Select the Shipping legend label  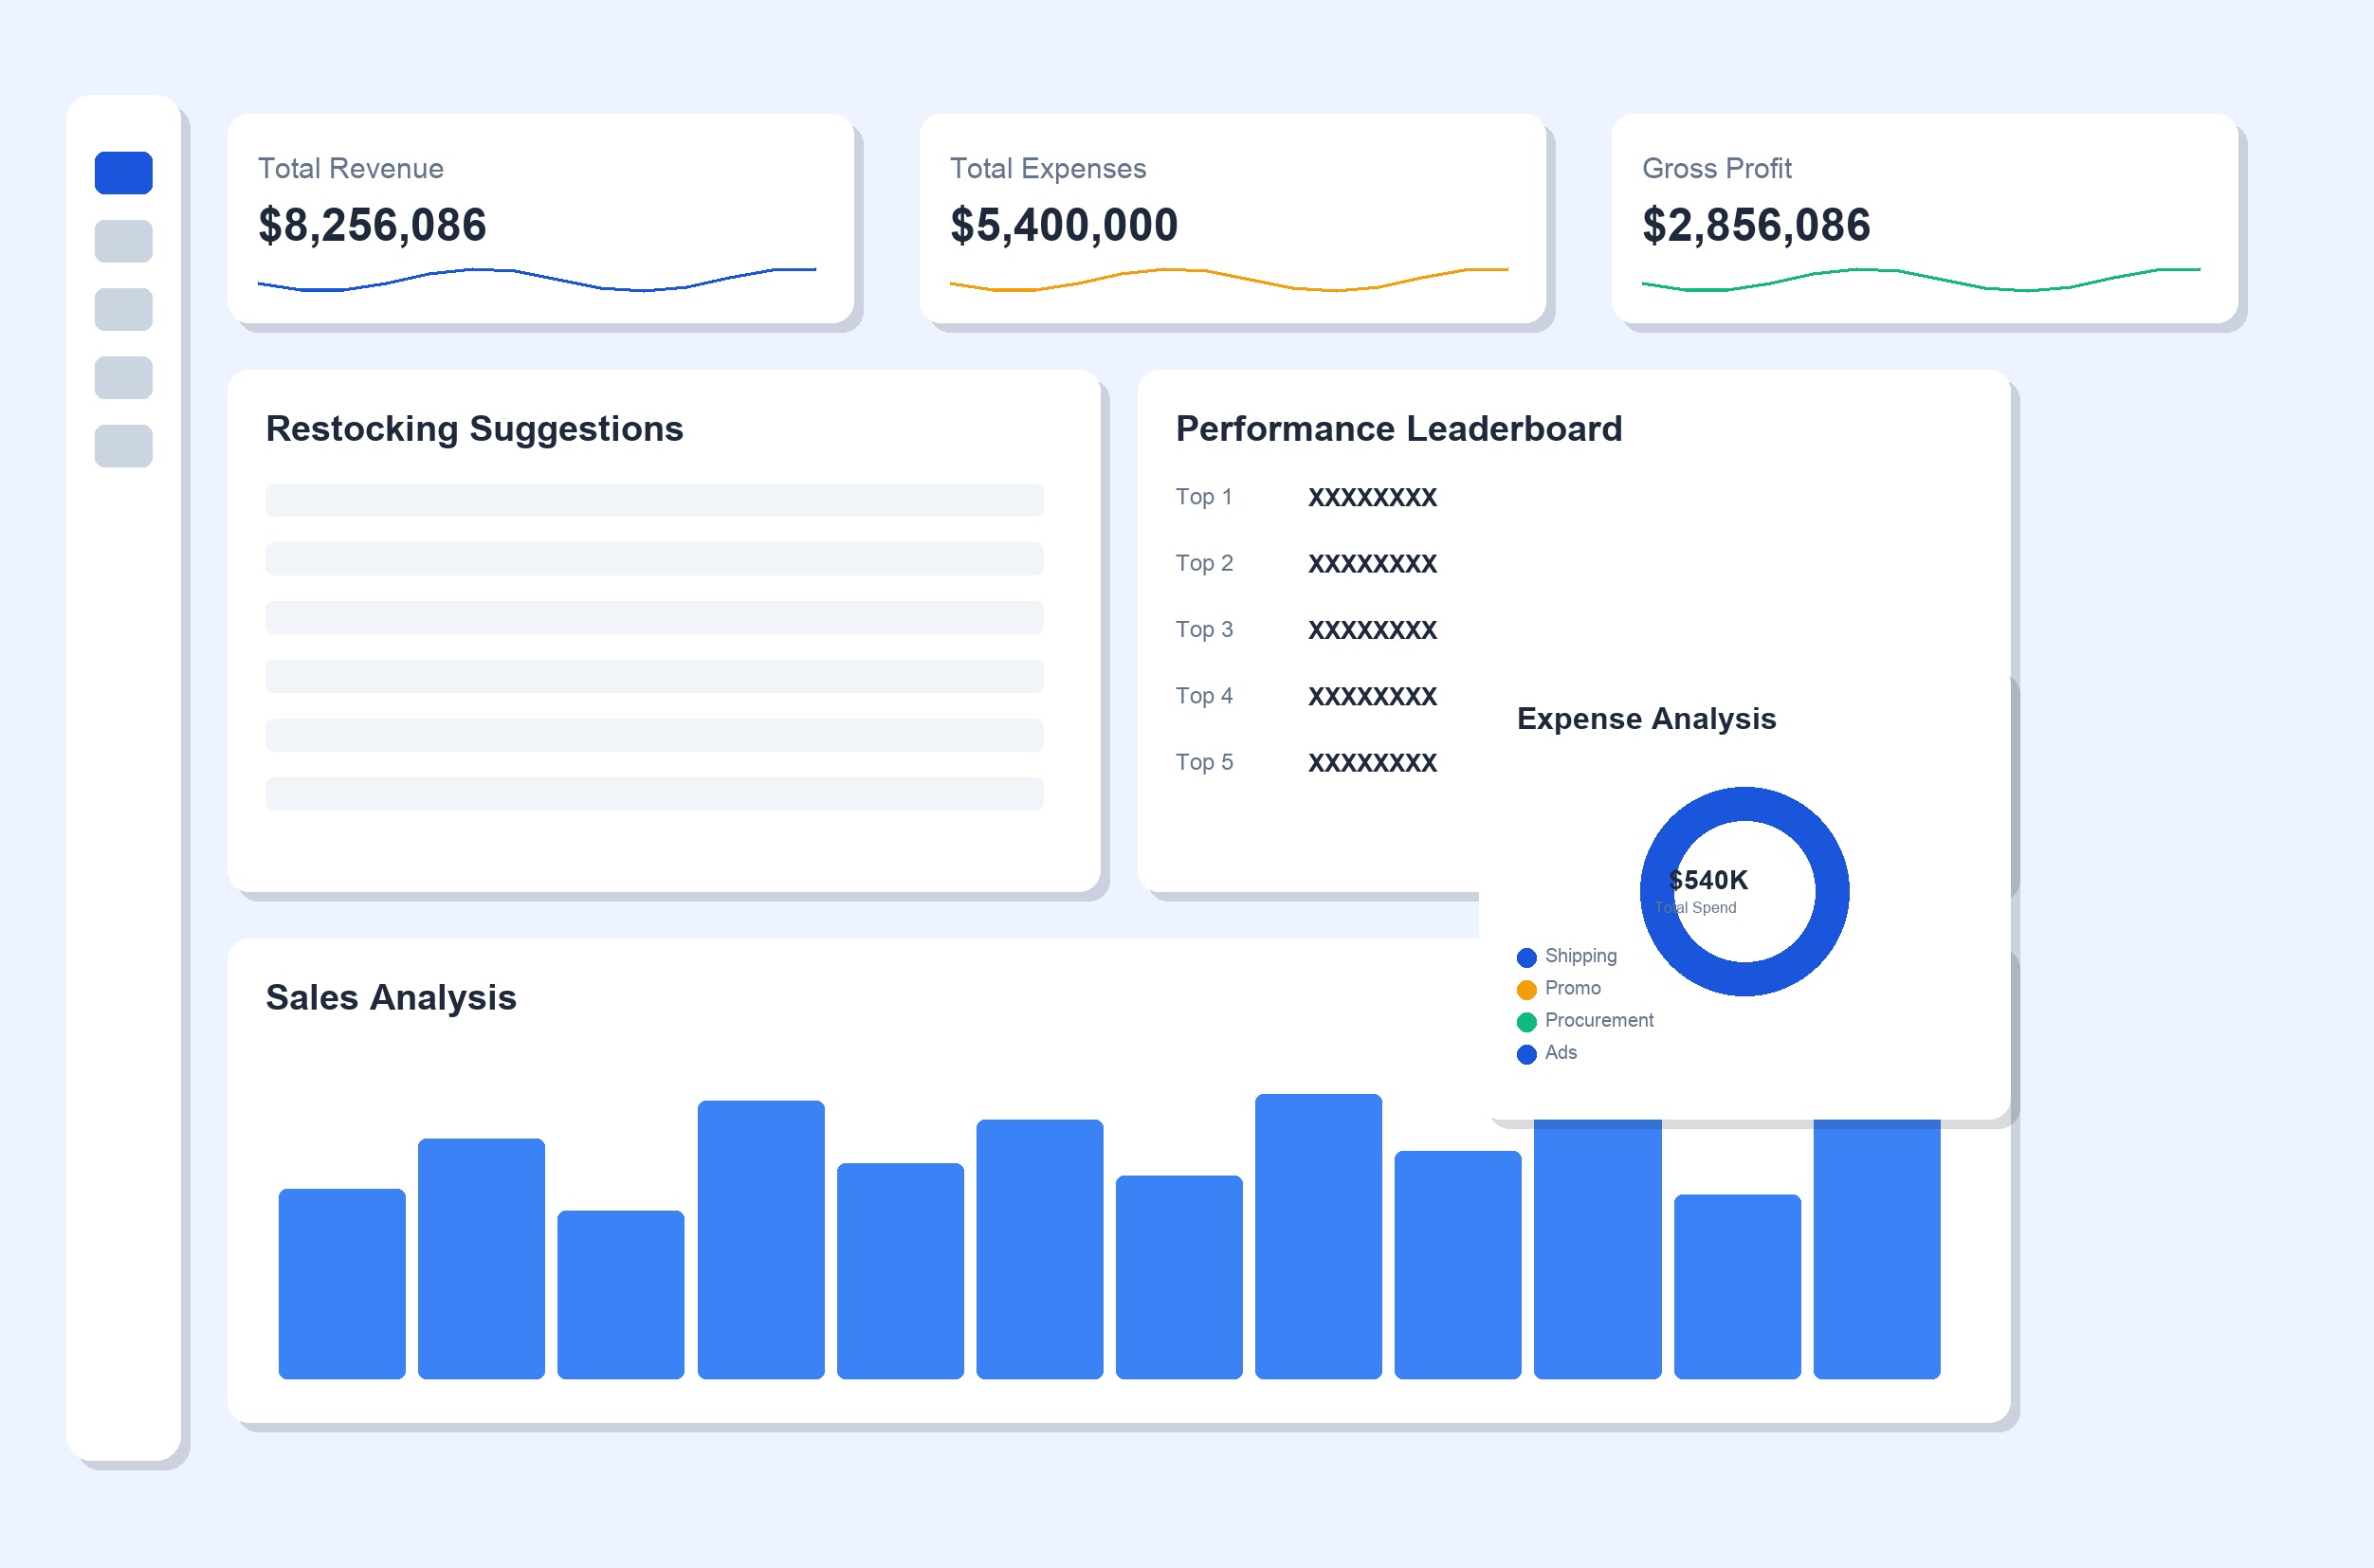click(x=1581, y=956)
